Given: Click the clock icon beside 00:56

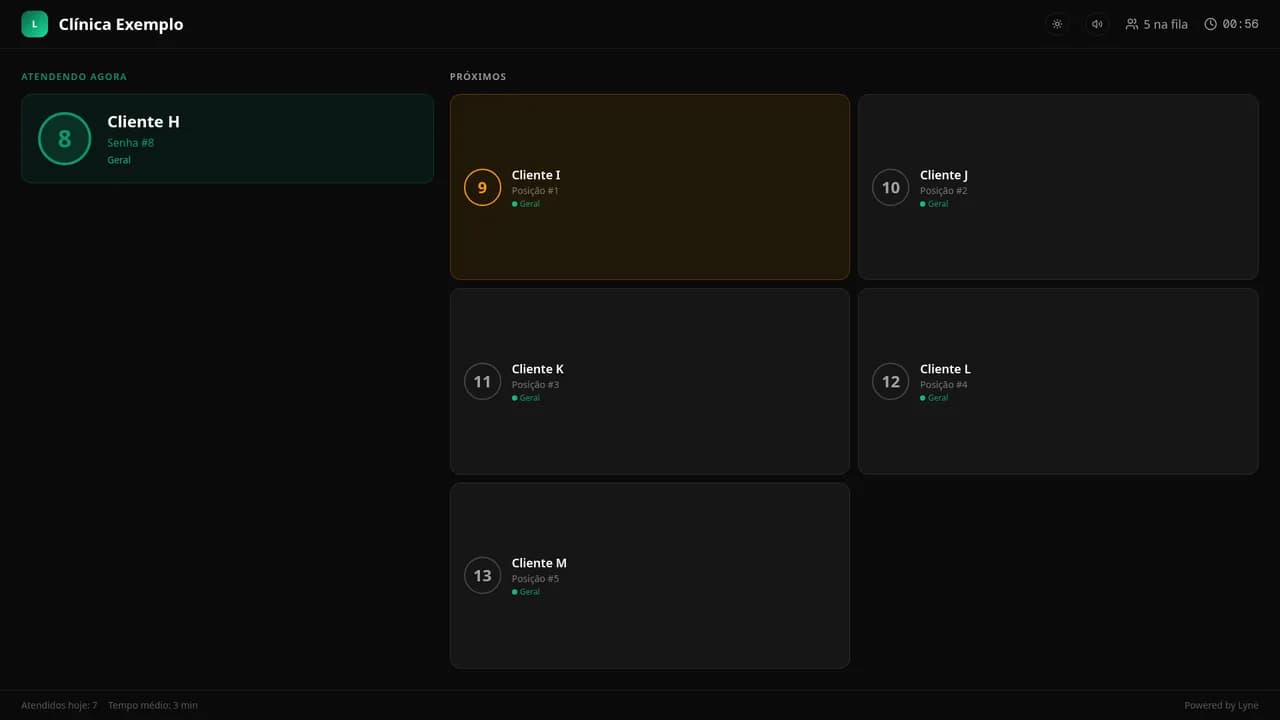Looking at the screenshot, I should (x=1210, y=24).
